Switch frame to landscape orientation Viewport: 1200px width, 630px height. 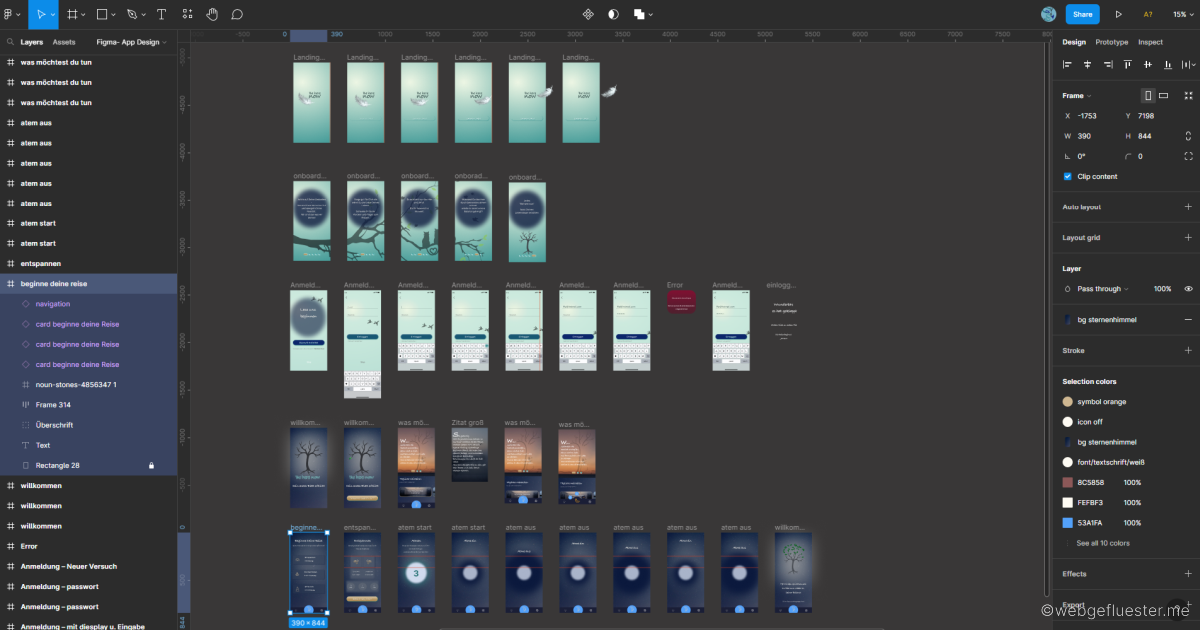(1163, 96)
